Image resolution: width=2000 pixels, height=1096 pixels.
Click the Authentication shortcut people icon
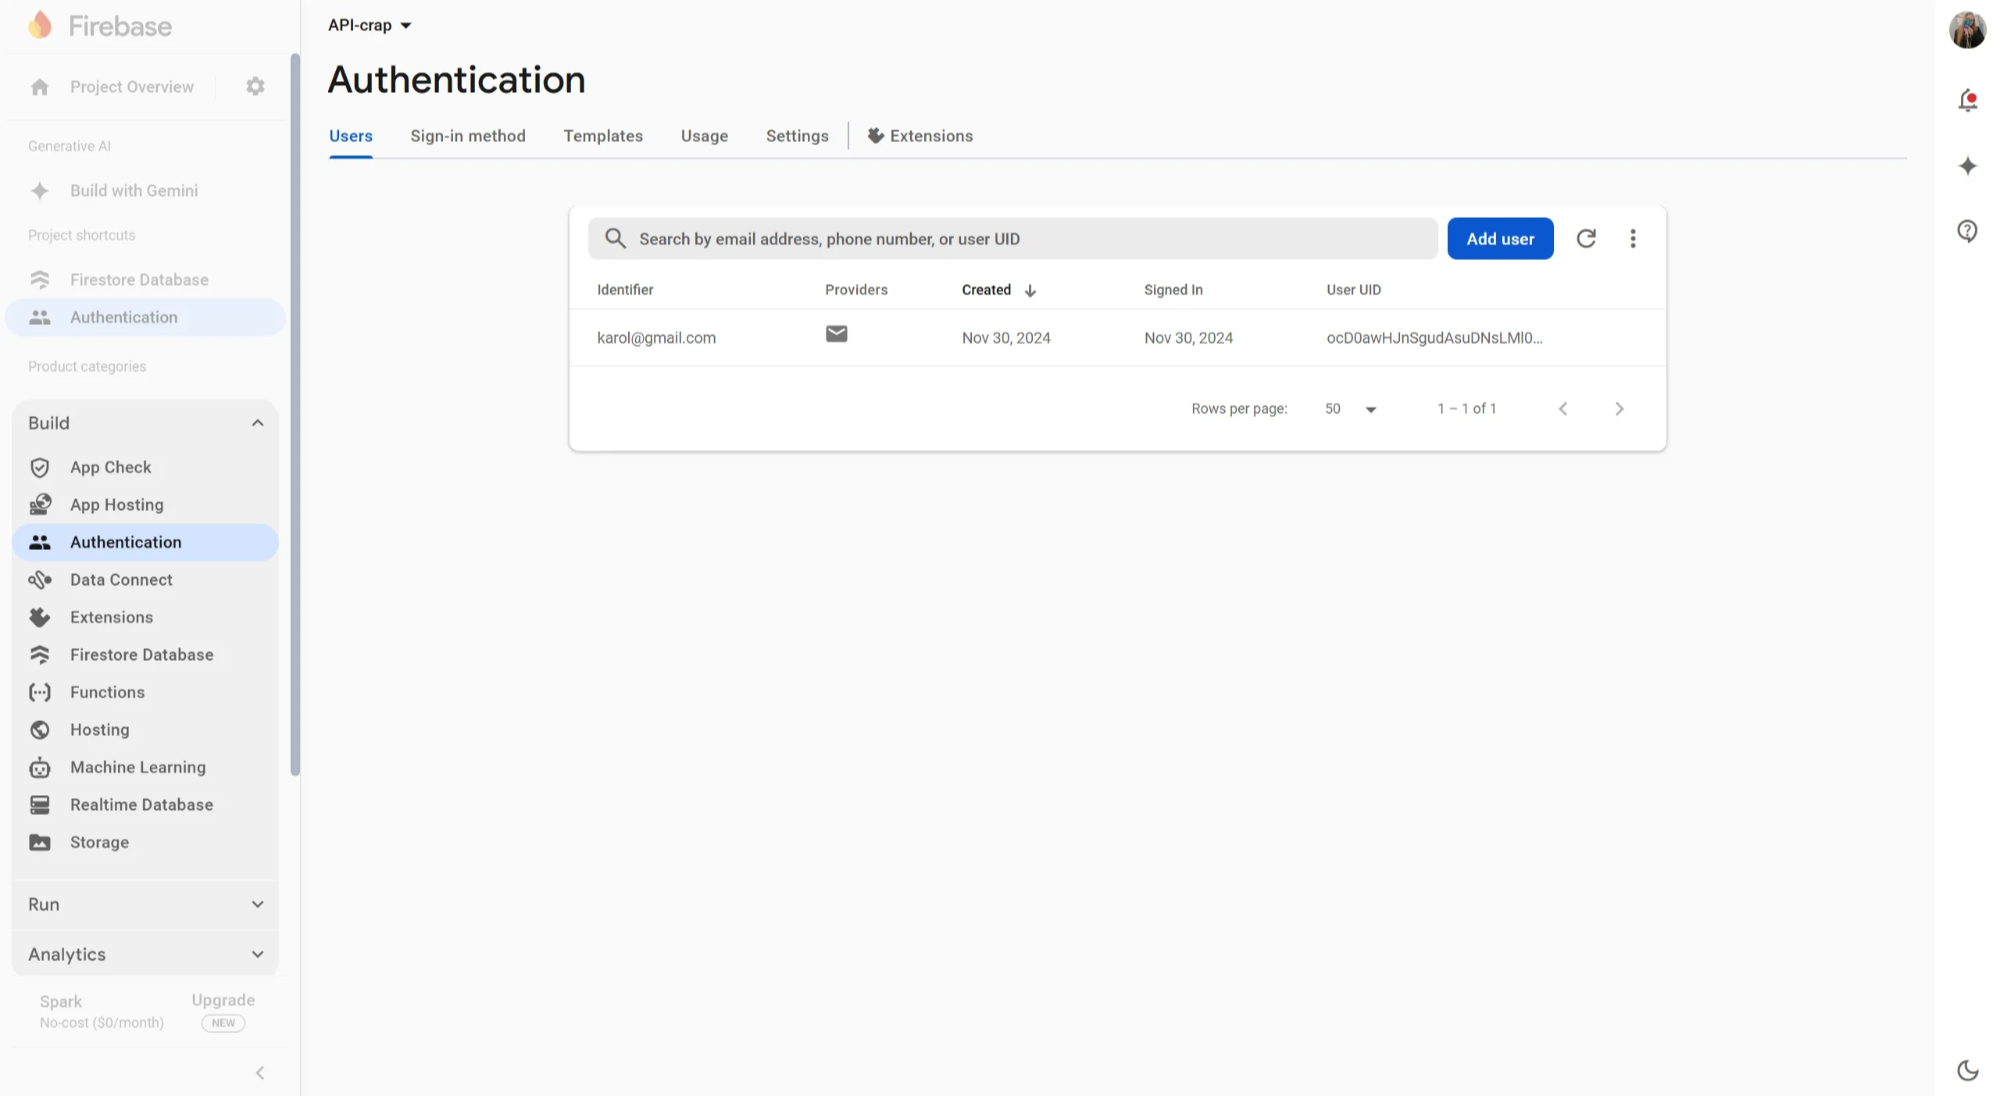click(x=40, y=317)
